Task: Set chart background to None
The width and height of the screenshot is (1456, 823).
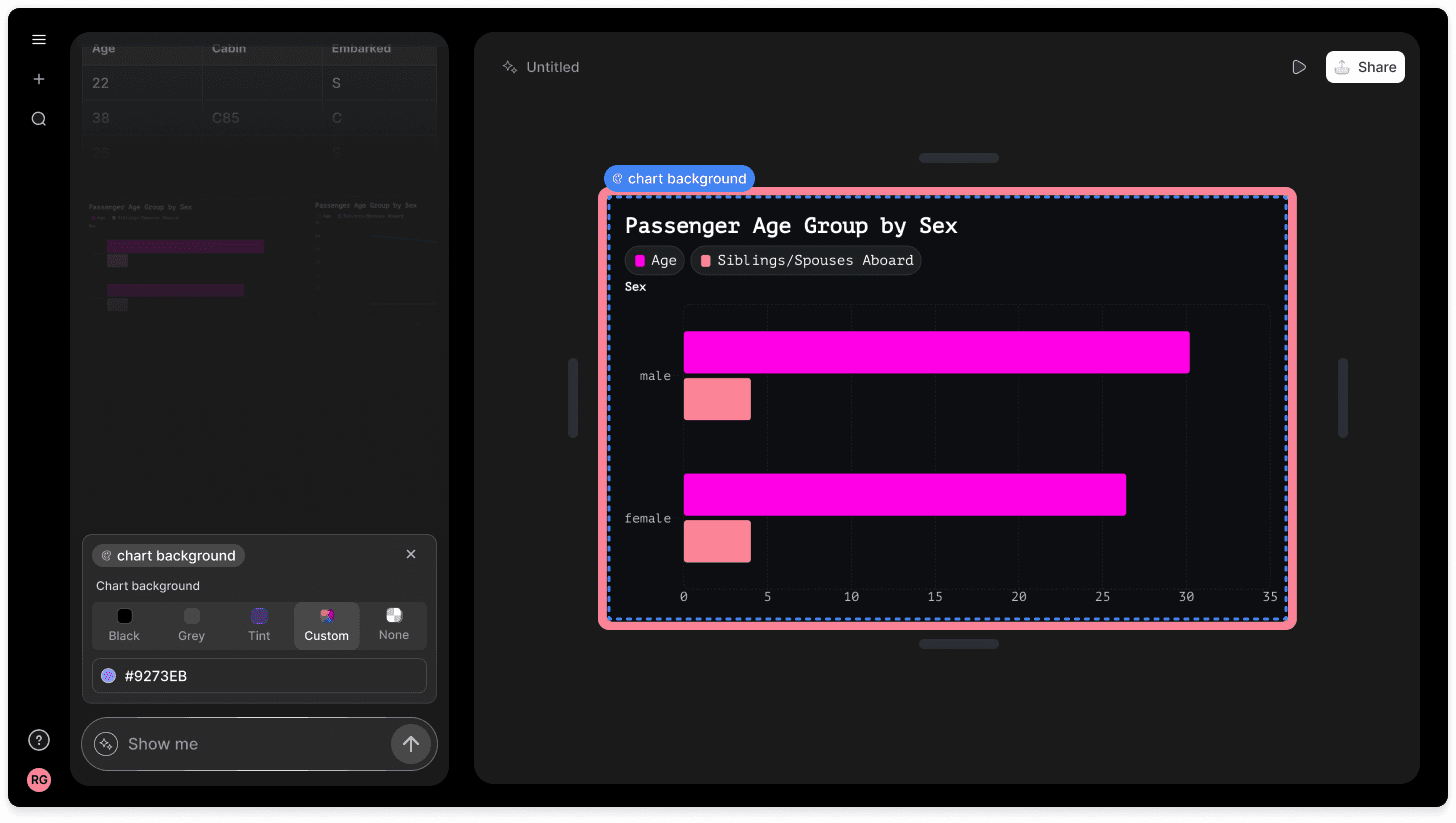Action: 394,626
